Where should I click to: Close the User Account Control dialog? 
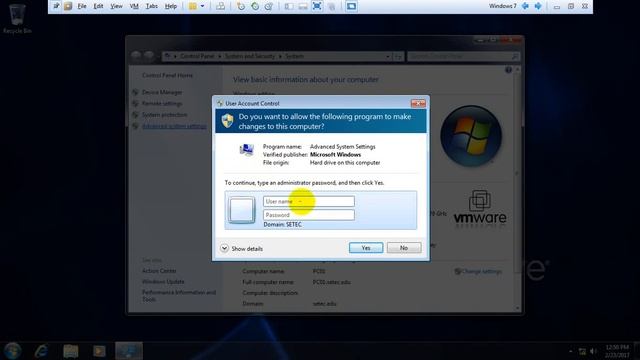pos(418,104)
